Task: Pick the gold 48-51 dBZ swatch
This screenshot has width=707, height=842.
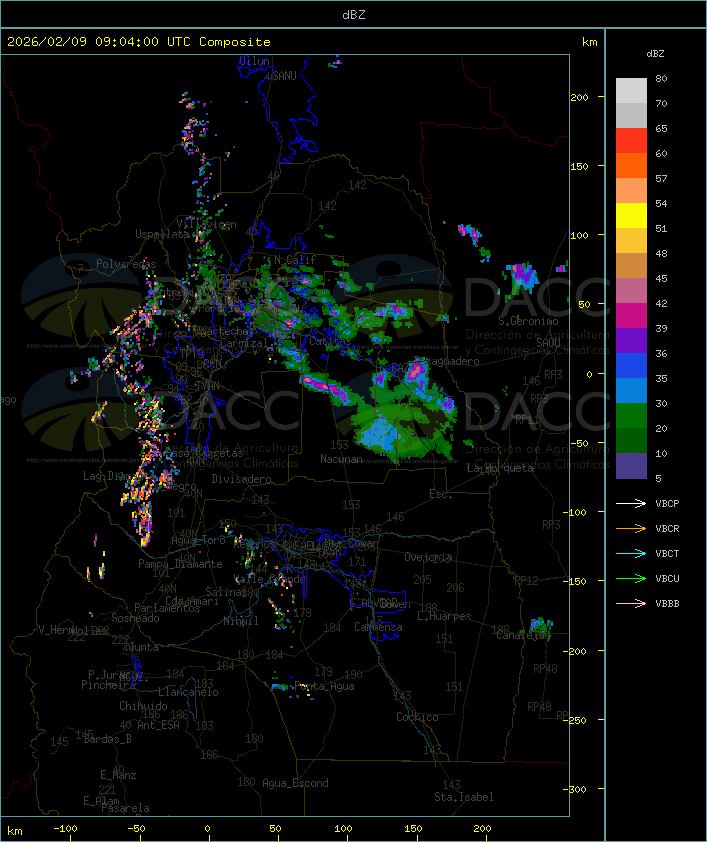Action: (631, 241)
